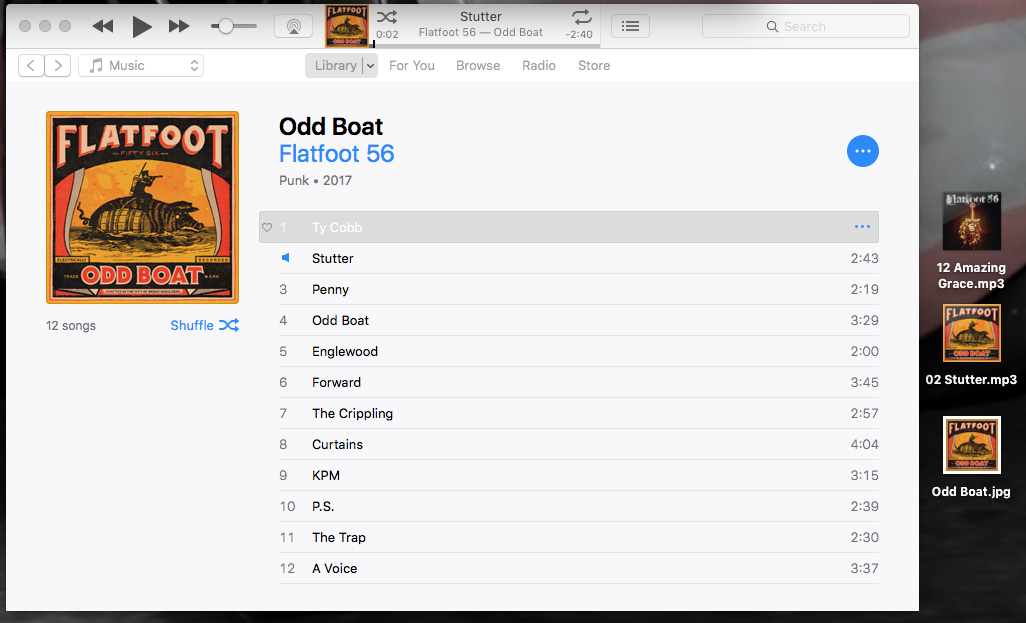Click the volume slider knob
The image size is (1026, 623).
226,26
